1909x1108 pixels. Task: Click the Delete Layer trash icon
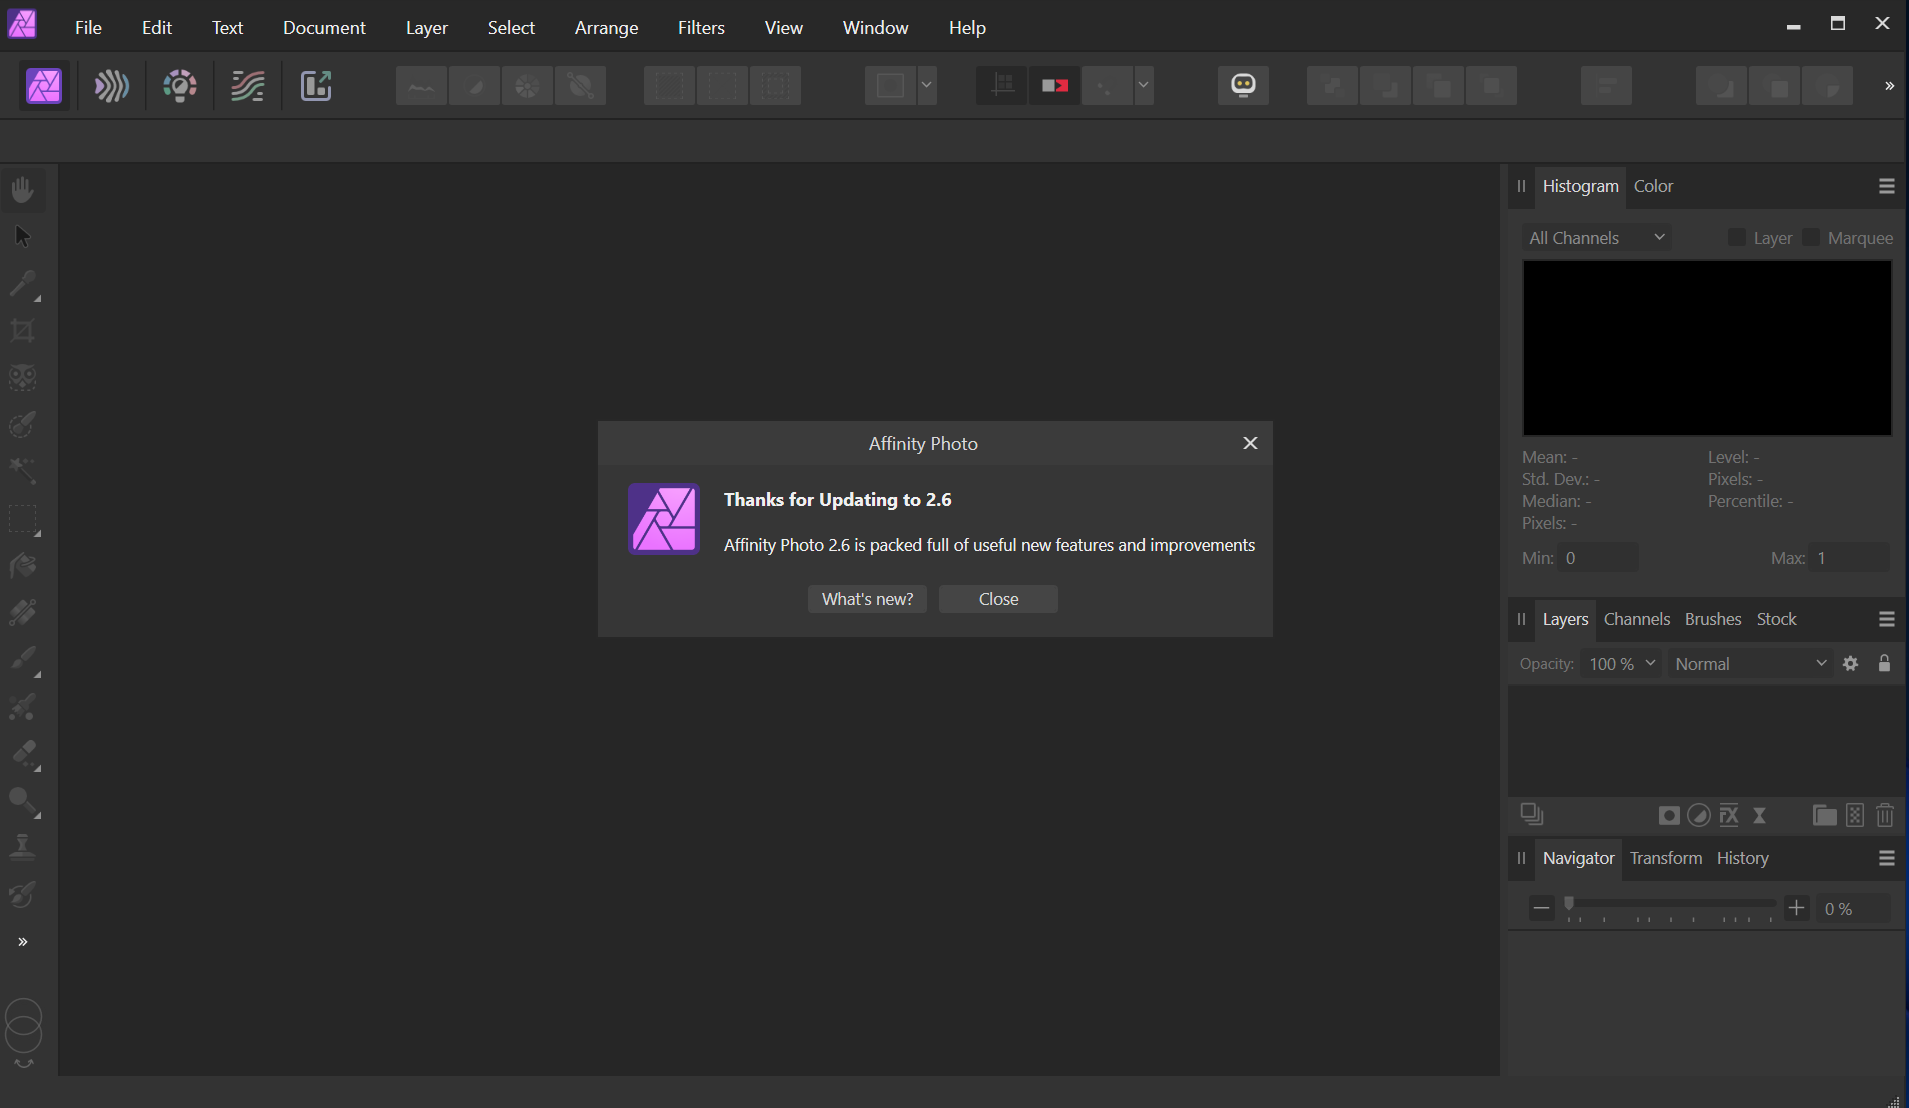point(1885,816)
